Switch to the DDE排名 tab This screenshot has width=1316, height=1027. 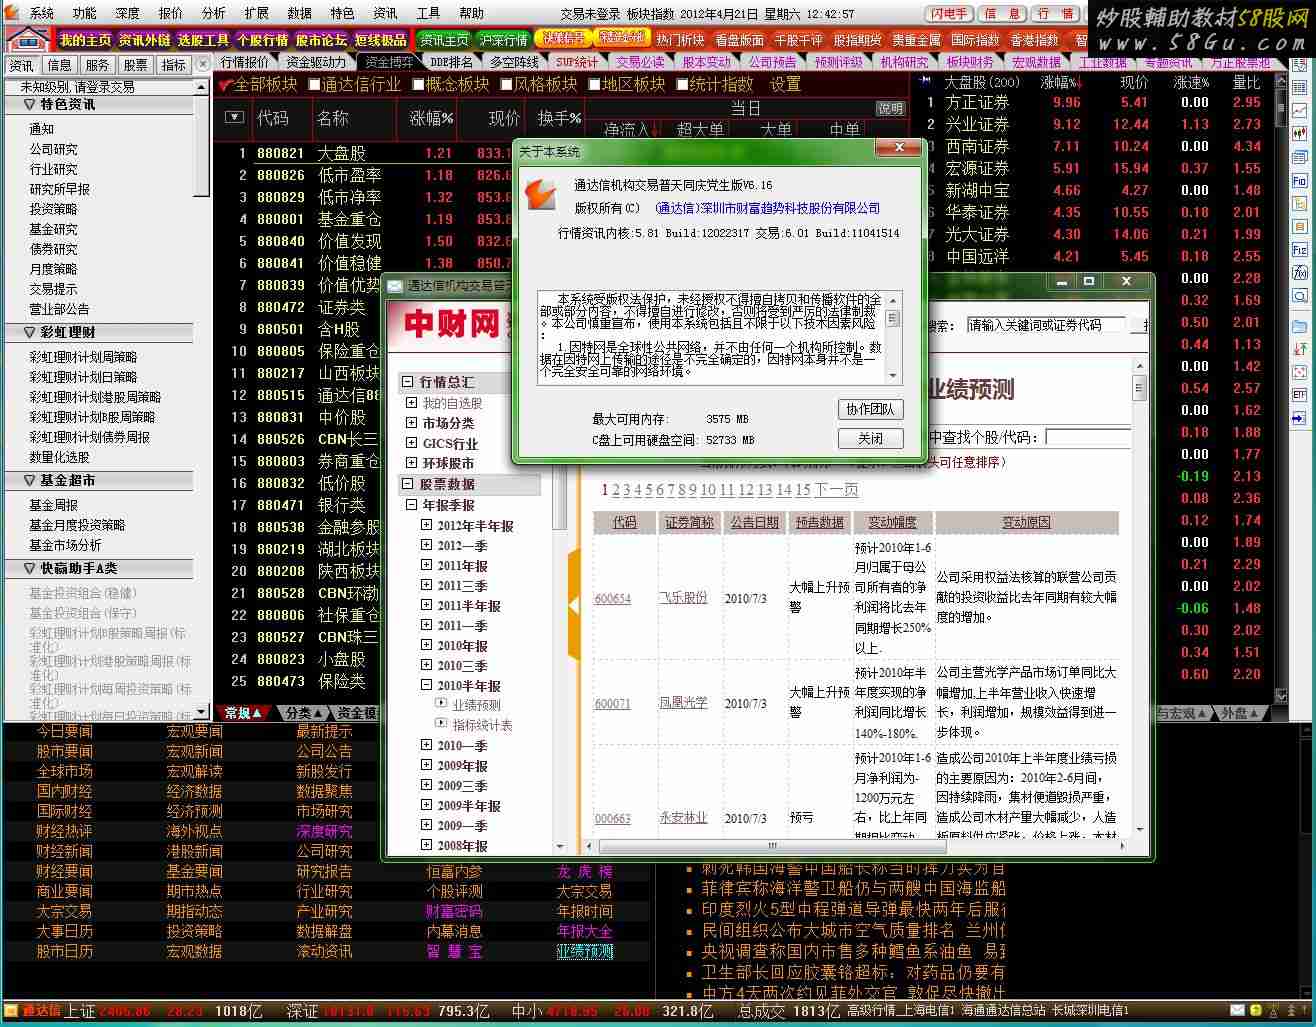(451, 62)
